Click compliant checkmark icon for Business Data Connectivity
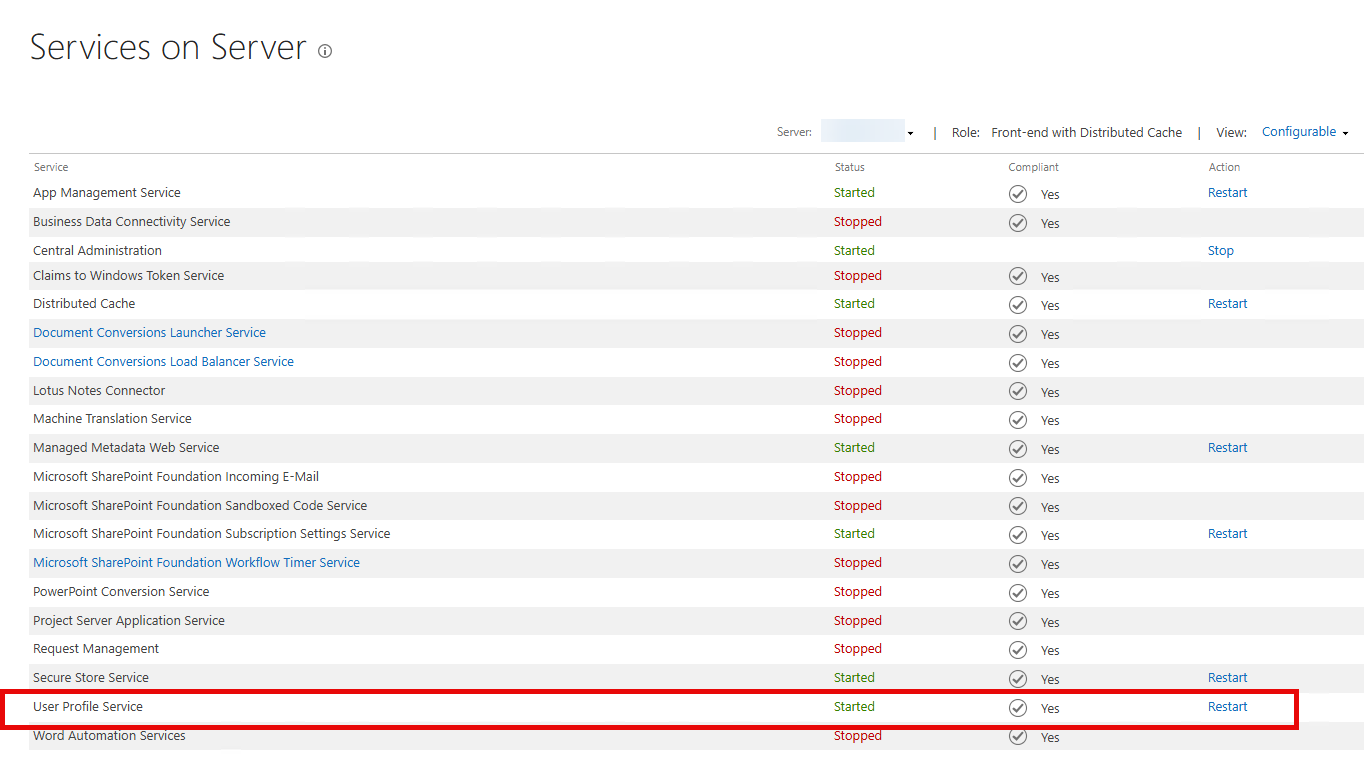 point(1018,223)
